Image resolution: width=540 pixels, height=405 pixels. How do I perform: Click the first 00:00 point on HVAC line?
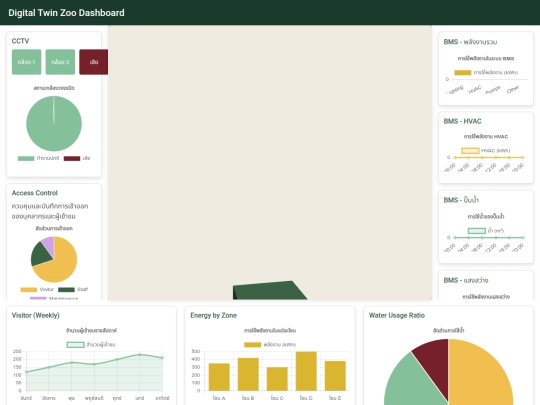[455, 157]
